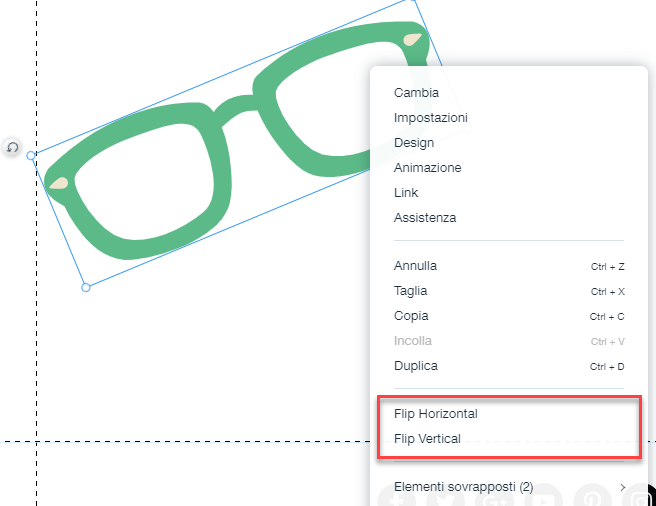This screenshot has width=656, height=506.
Task: Select Flip Horizontal
Action: pyautogui.click(x=435, y=413)
